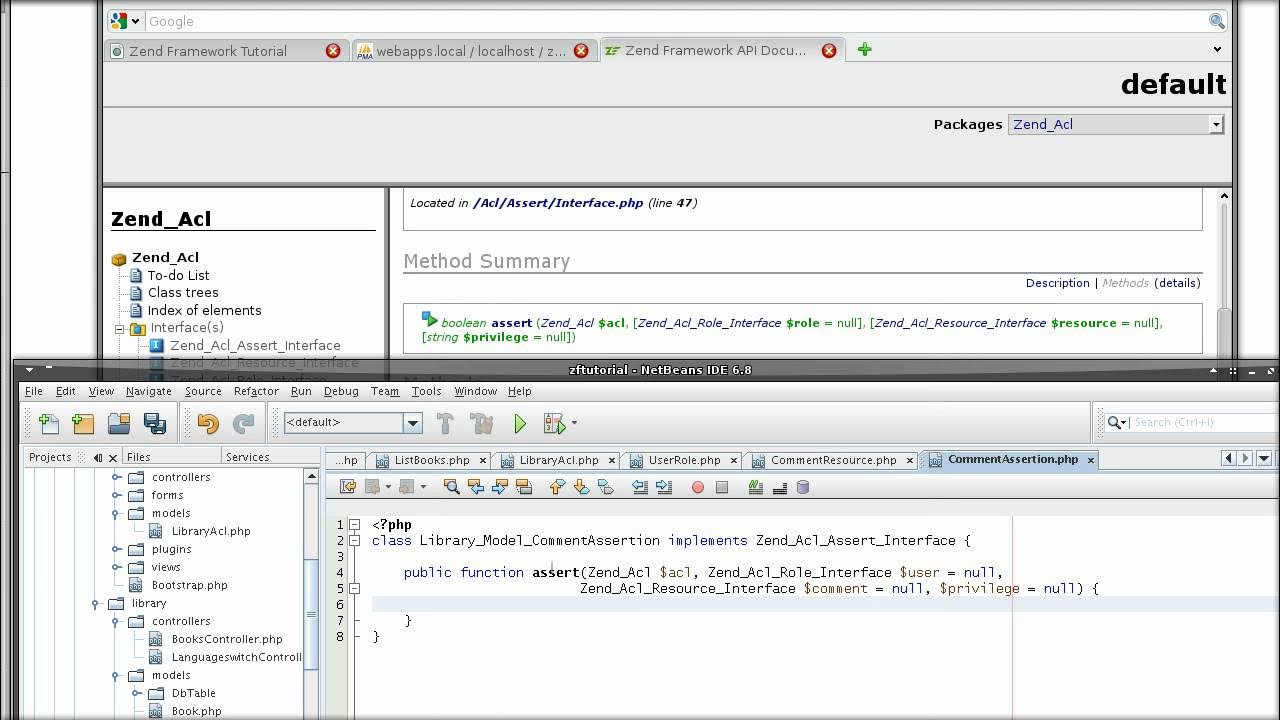
Task: Toggle Bookmark in editor toolbar
Action: coord(605,487)
